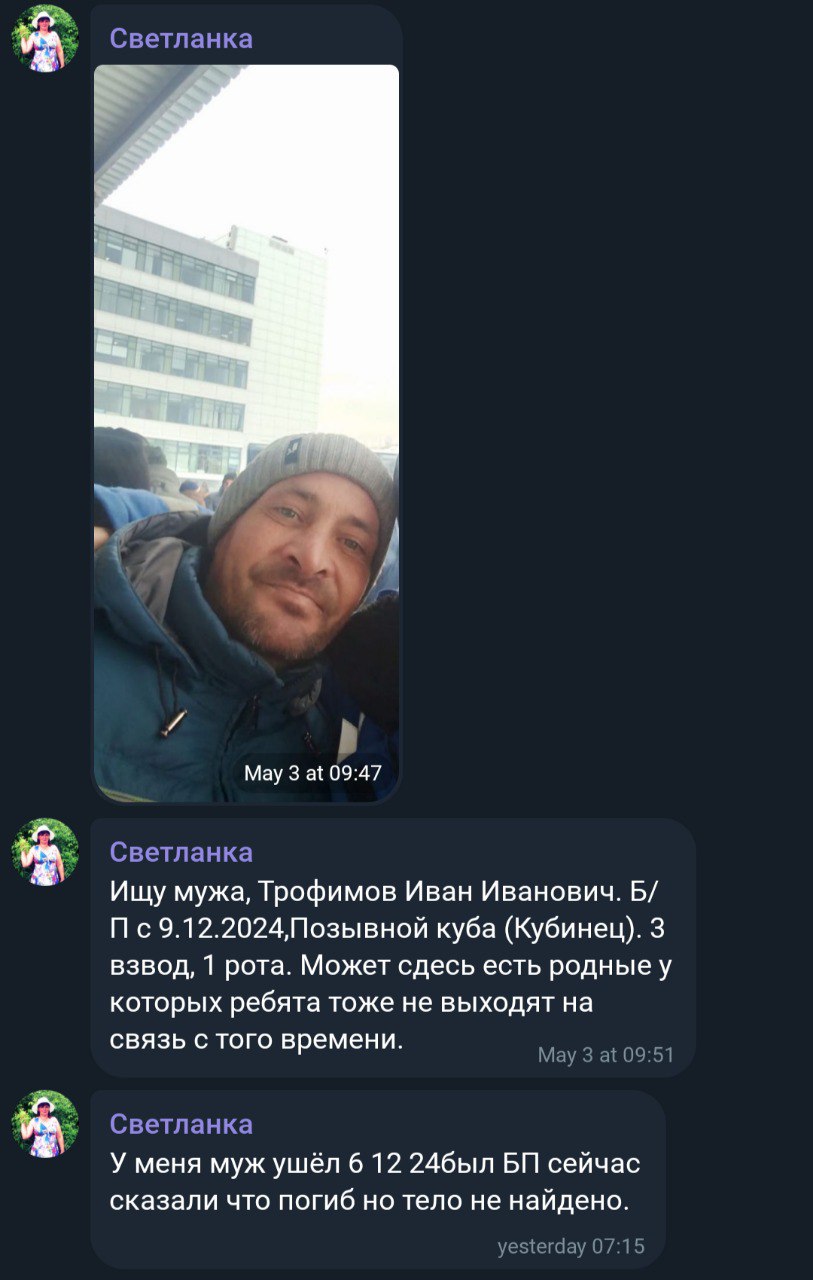Select message starting "Ищу мужа, Трофимов"

coord(393,946)
